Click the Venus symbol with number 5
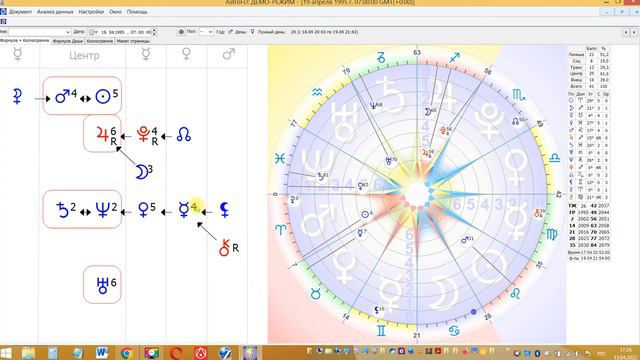This screenshot has width=640, height=360. coord(143,210)
